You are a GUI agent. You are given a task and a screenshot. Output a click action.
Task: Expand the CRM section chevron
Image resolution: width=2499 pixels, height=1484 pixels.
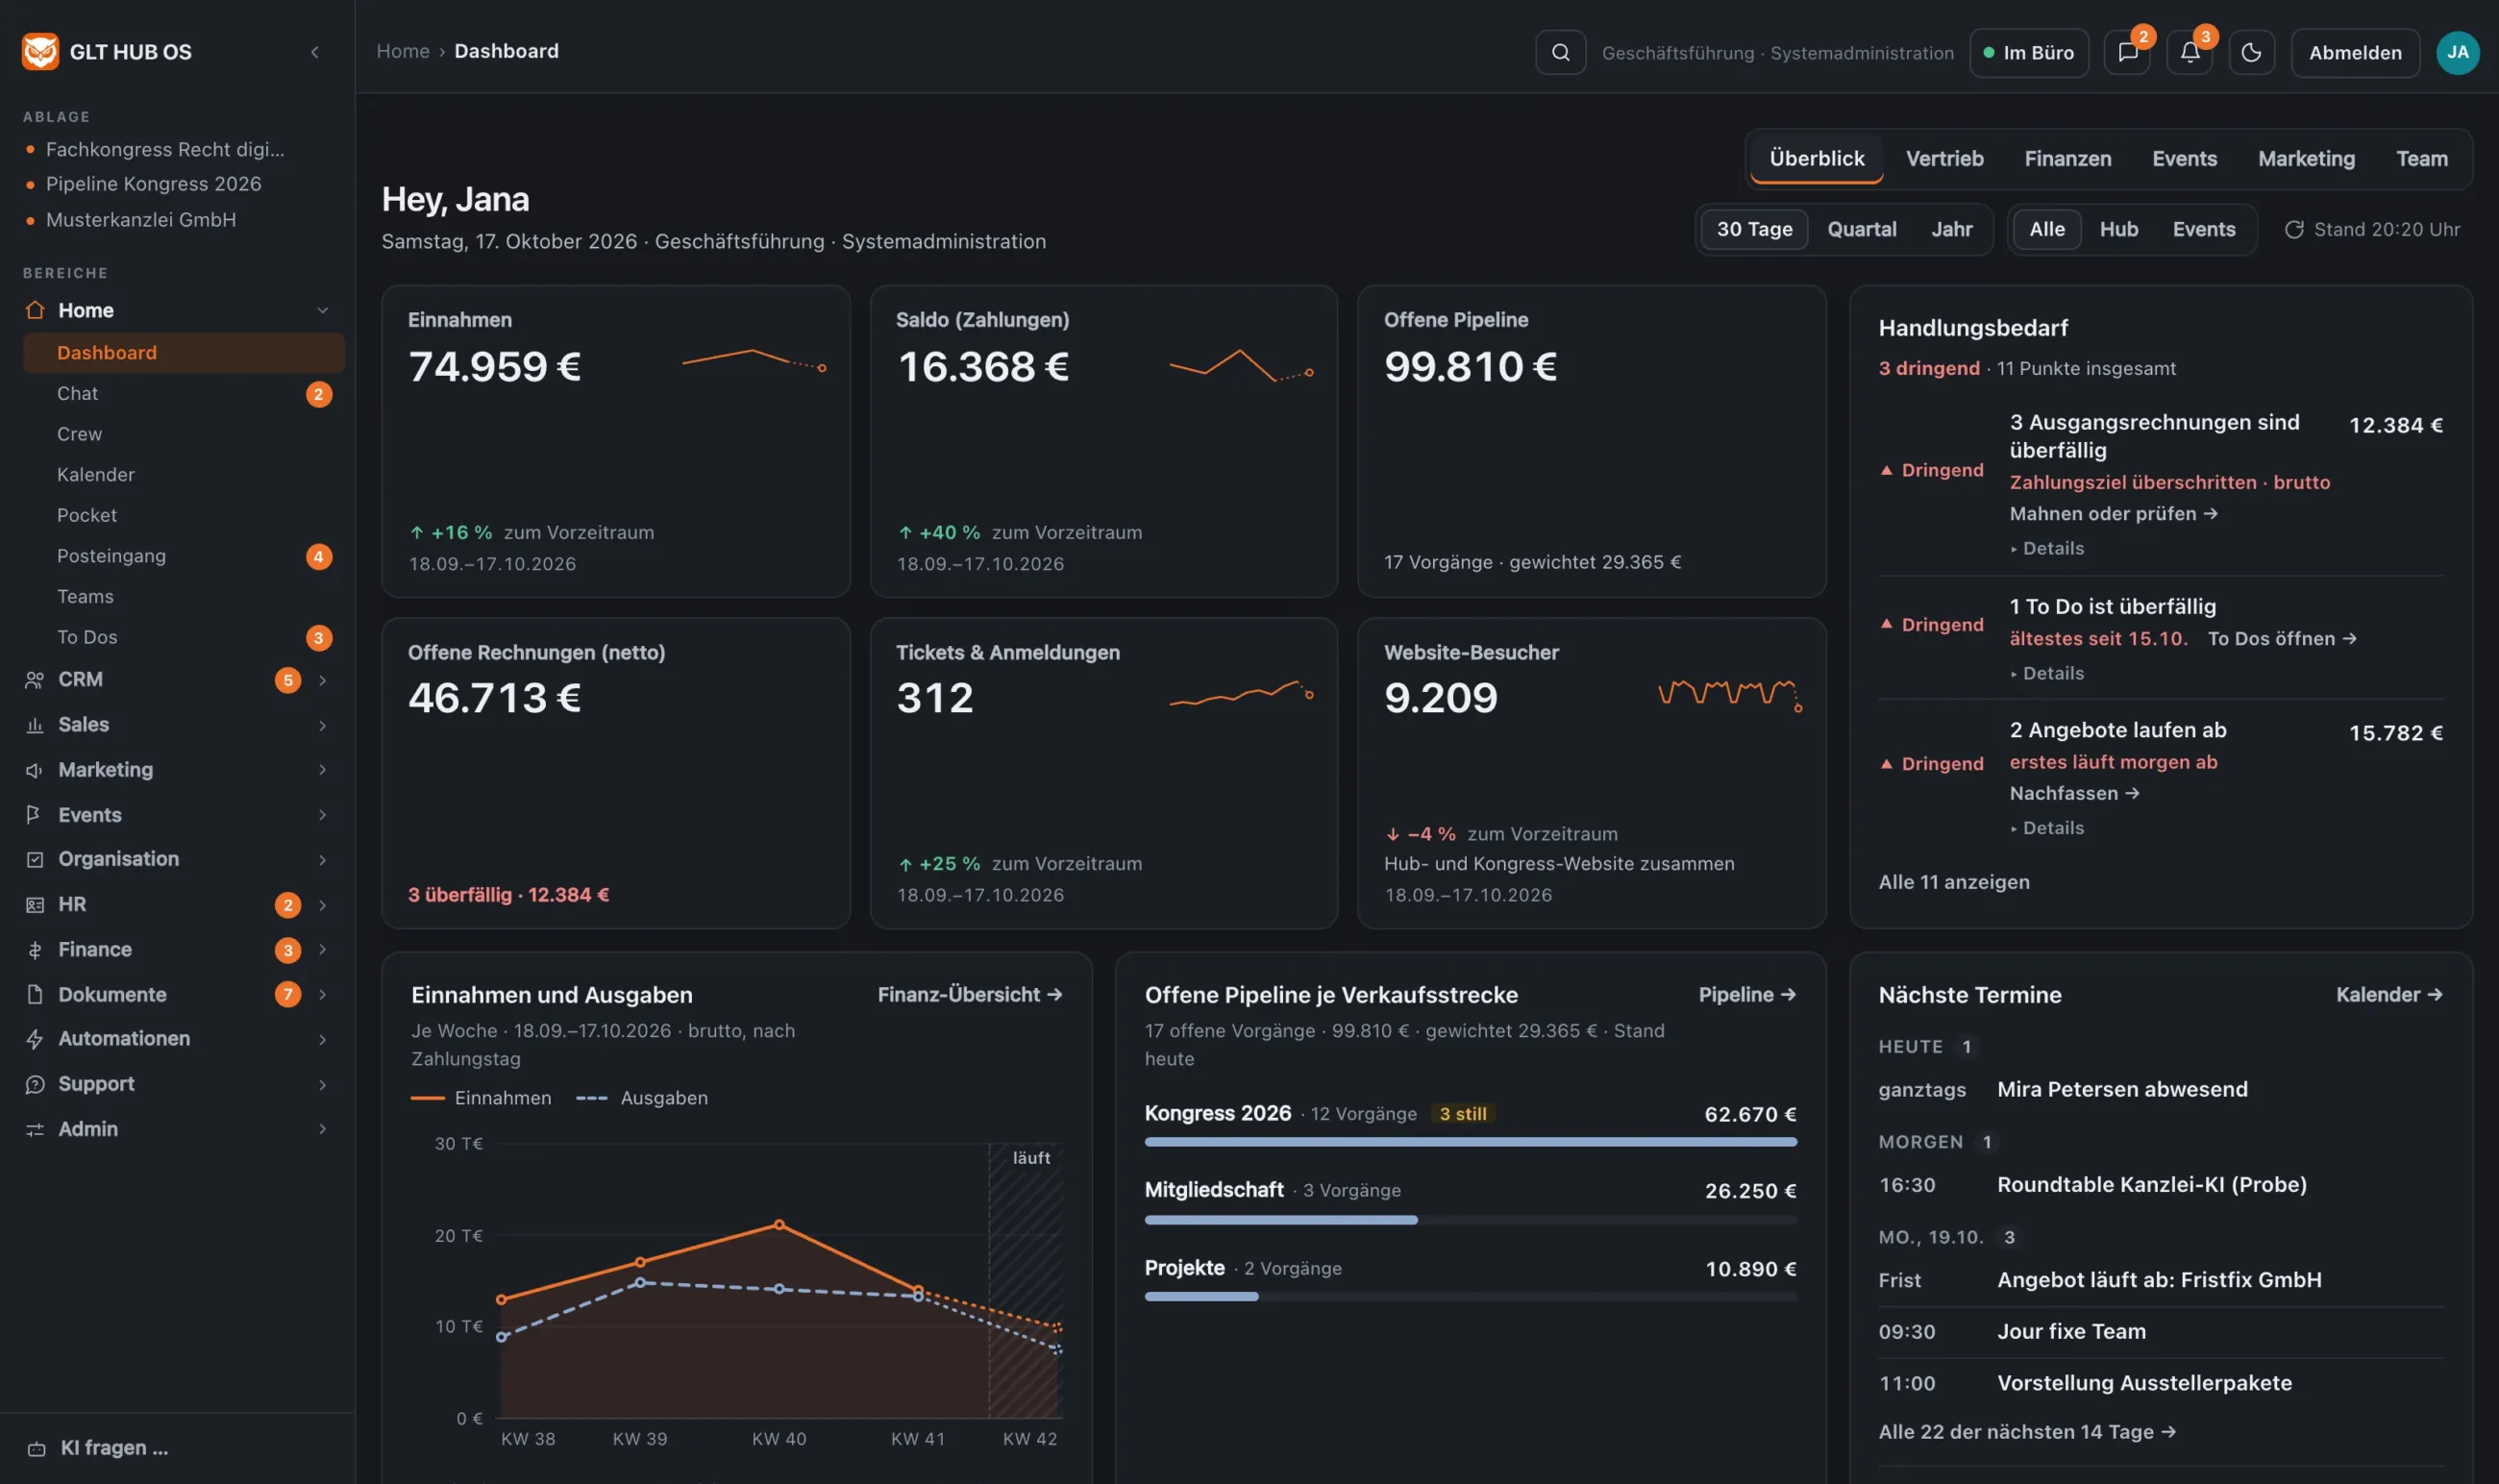click(322, 680)
